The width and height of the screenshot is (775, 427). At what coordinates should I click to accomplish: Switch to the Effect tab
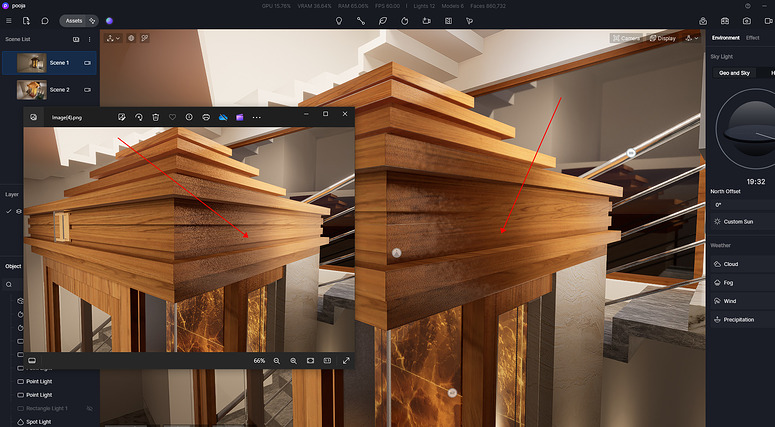click(752, 38)
